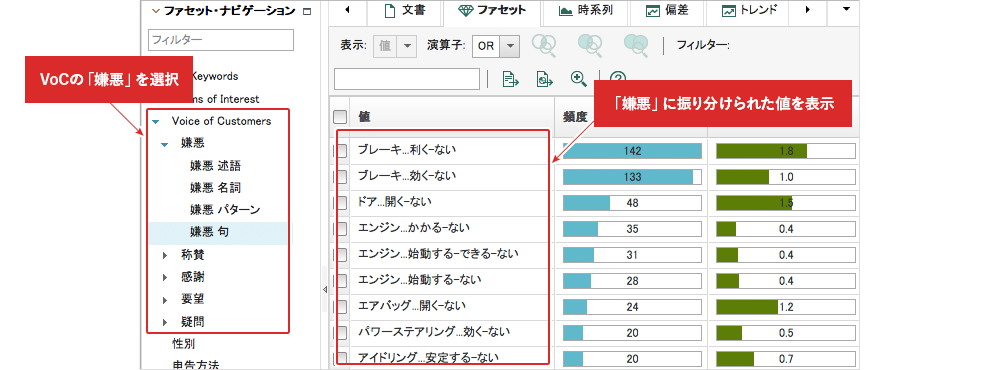Toggle the select-all checkbox in table header
This screenshot has height=370, width=1000.
coord(341,117)
